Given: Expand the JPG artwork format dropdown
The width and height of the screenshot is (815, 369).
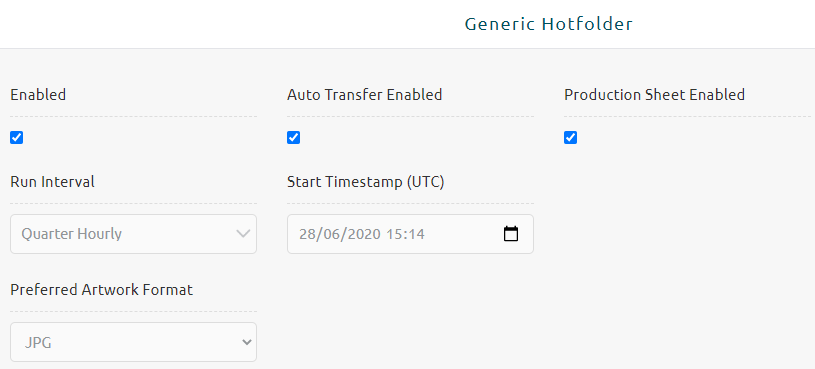Looking at the screenshot, I should coord(134,342).
